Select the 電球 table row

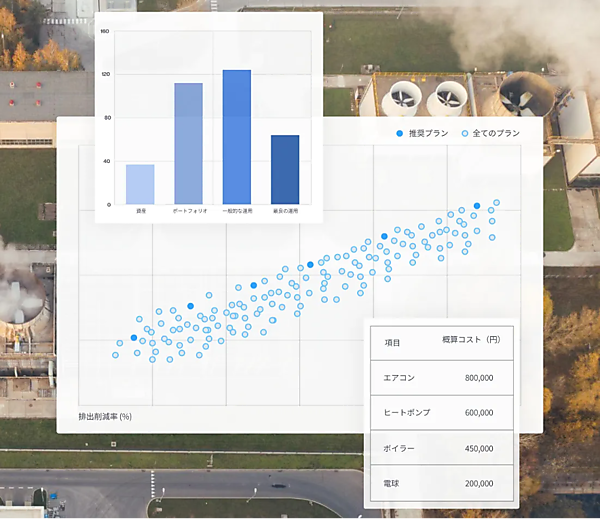click(440, 483)
